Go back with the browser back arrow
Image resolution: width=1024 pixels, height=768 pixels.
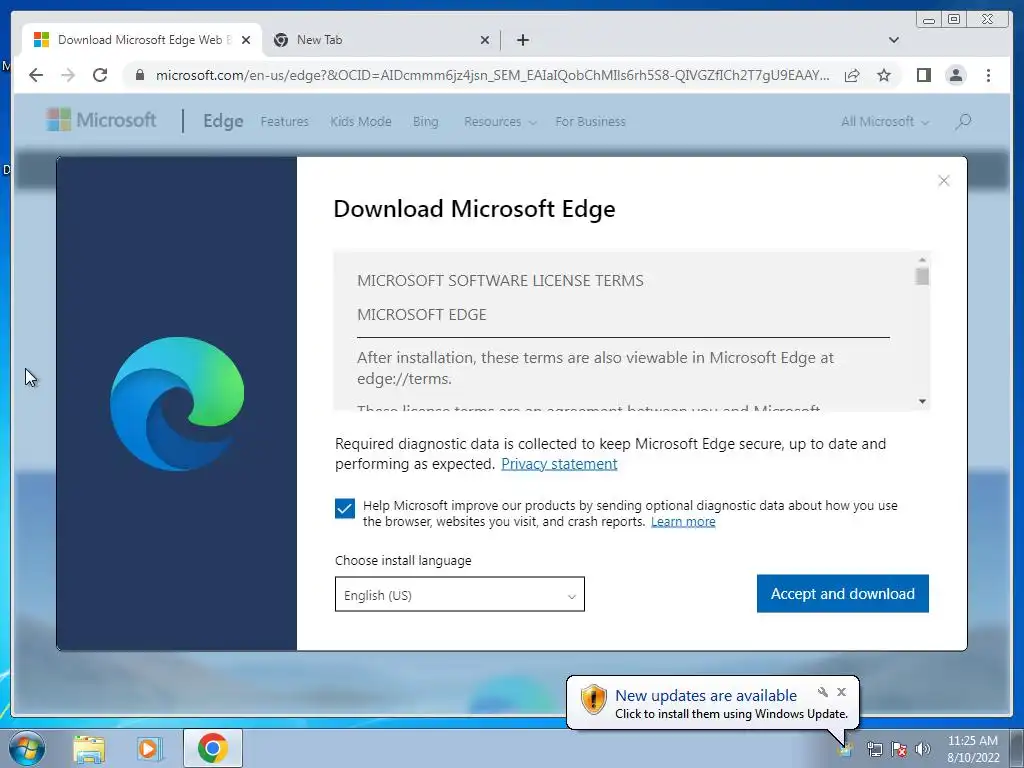point(36,75)
